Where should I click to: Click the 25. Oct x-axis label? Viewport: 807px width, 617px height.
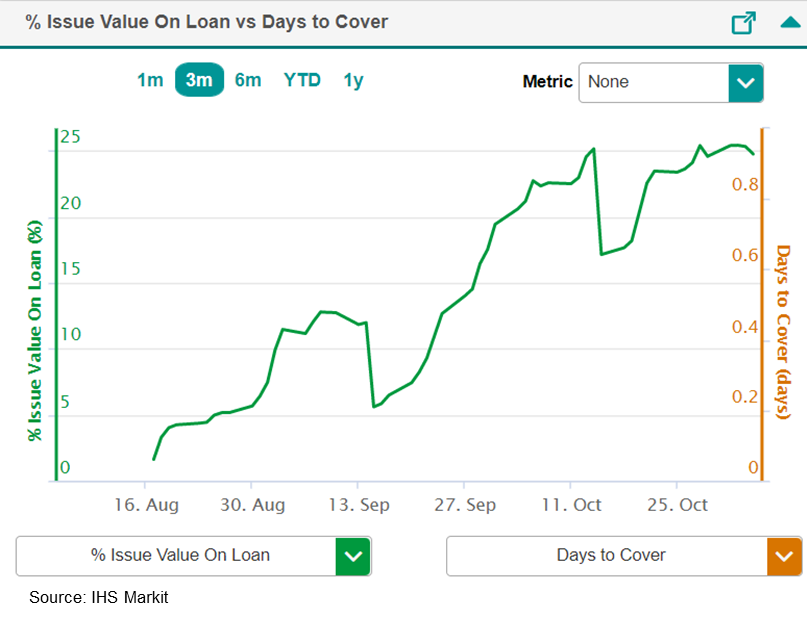(x=676, y=505)
